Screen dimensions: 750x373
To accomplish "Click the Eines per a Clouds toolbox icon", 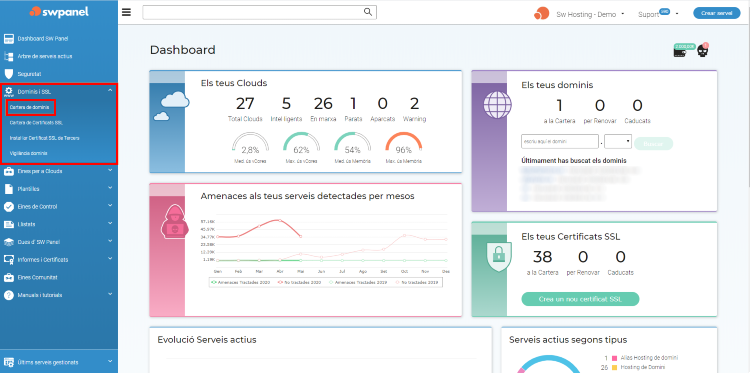I will 8,171.
